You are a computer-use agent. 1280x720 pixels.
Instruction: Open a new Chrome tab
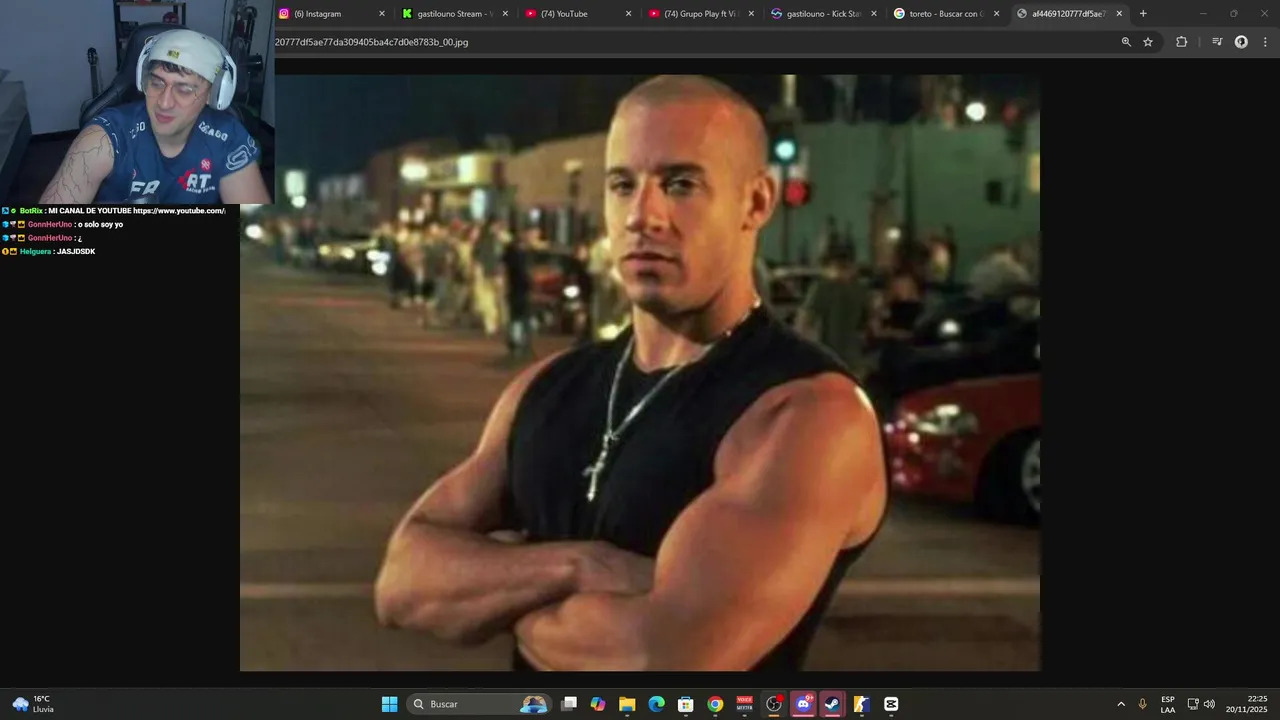[1143, 14]
